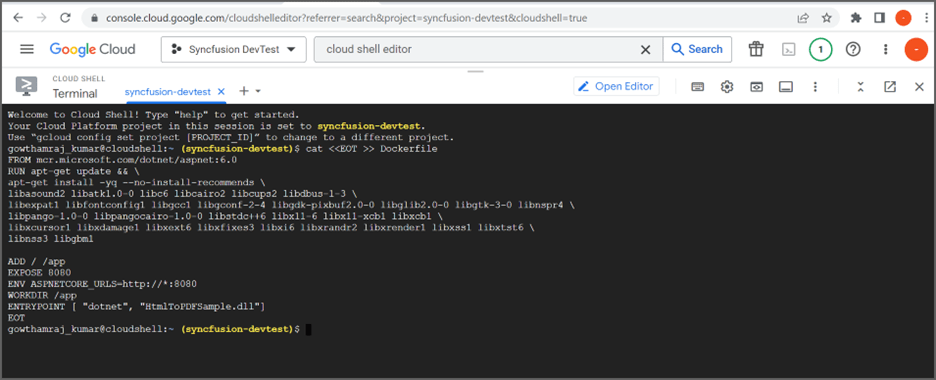
Task: Open Google Cloud settings three-dot menu
Action: tap(886, 50)
